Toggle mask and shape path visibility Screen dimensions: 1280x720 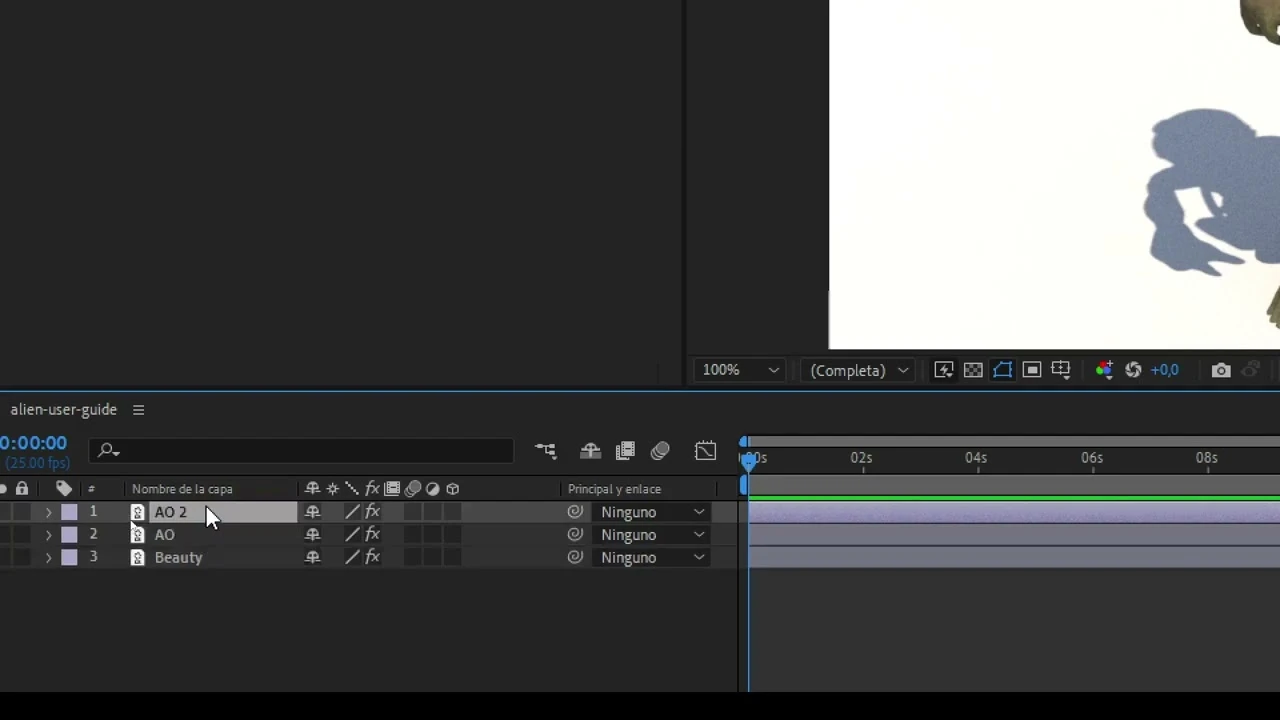[x=1002, y=370]
